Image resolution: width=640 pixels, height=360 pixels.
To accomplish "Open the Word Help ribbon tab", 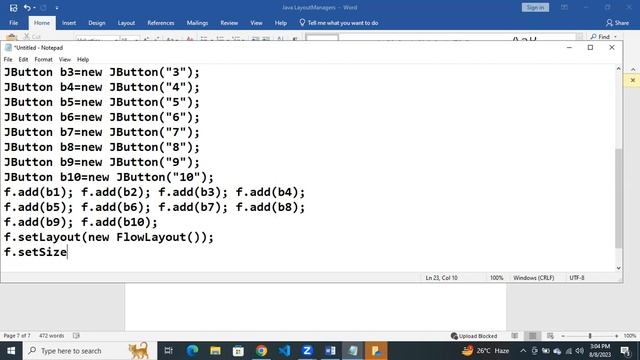I will click(x=280, y=23).
